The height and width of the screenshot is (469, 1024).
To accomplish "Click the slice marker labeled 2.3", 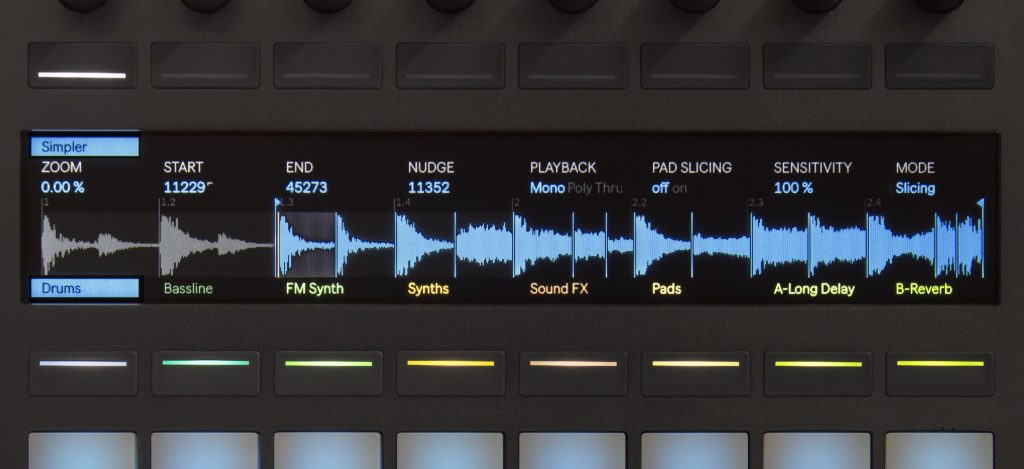I will pos(756,203).
